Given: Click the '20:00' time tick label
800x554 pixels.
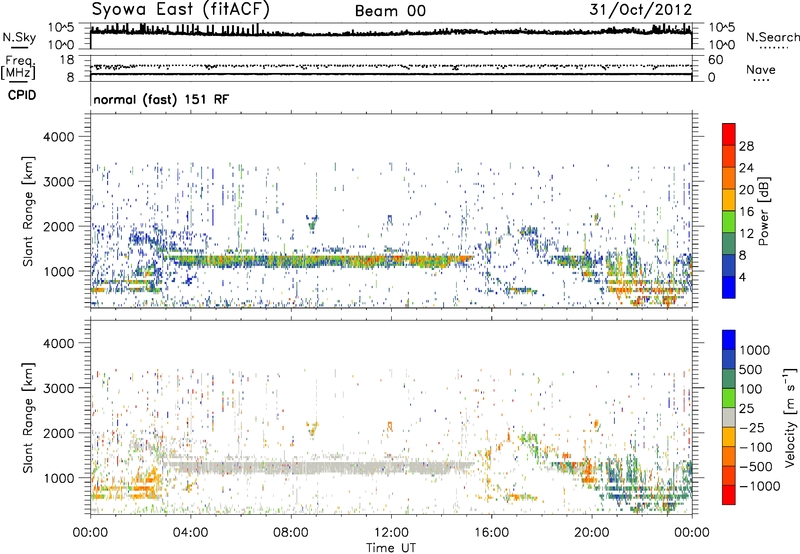Looking at the screenshot, I should [591, 533].
